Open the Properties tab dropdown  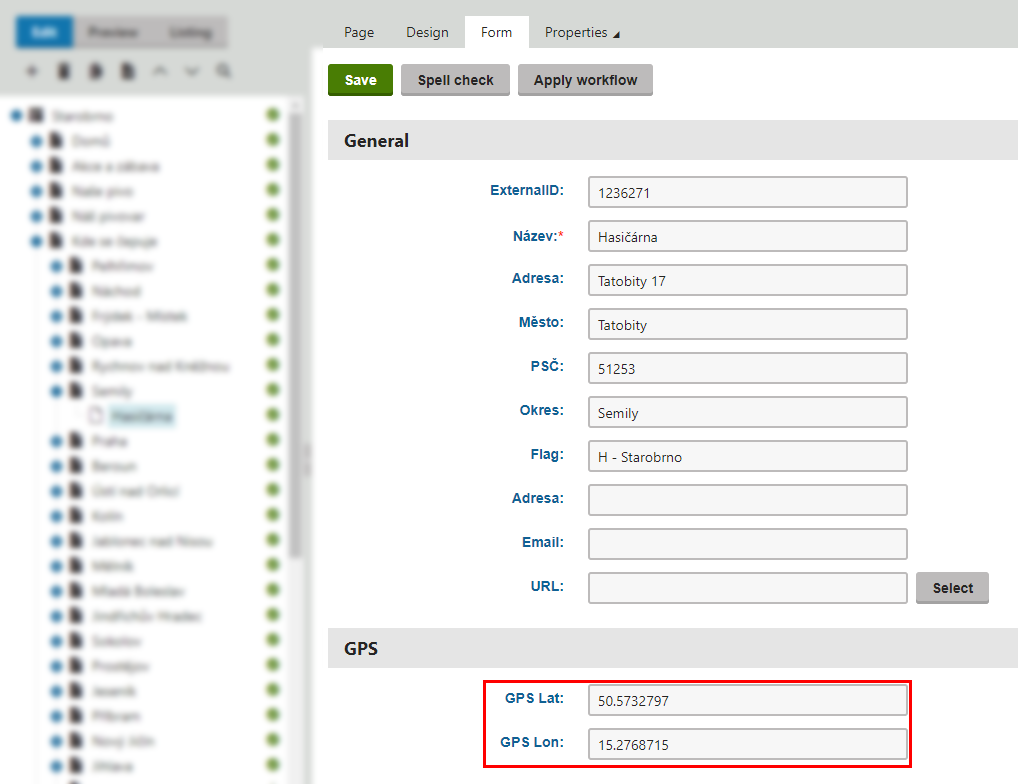point(582,32)
